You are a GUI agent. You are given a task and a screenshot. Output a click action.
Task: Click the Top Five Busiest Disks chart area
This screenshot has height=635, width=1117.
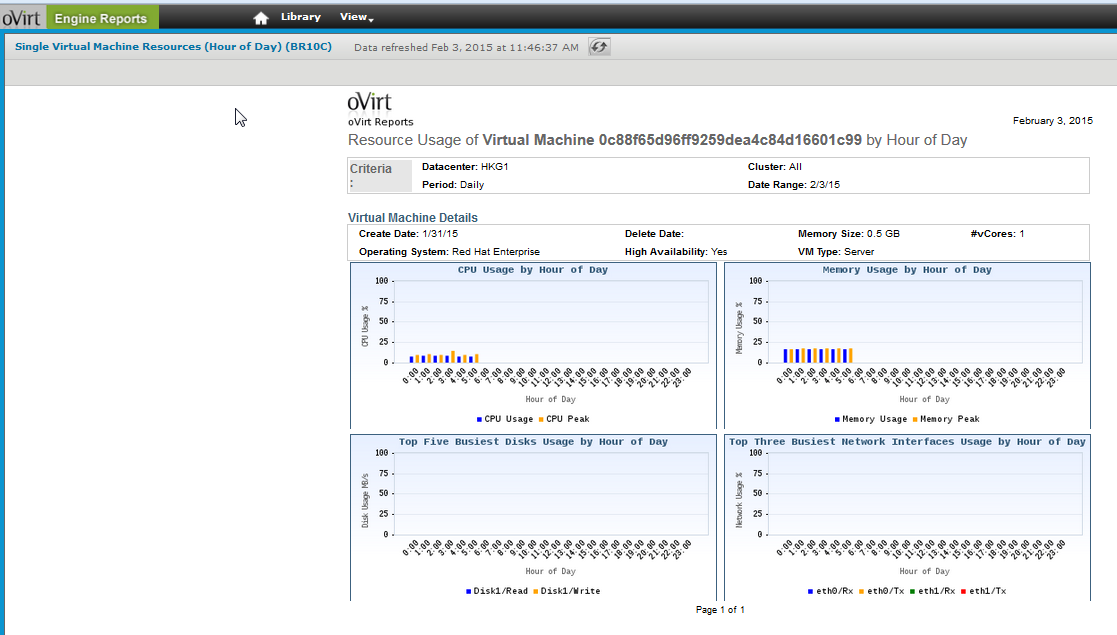[550, 493]
